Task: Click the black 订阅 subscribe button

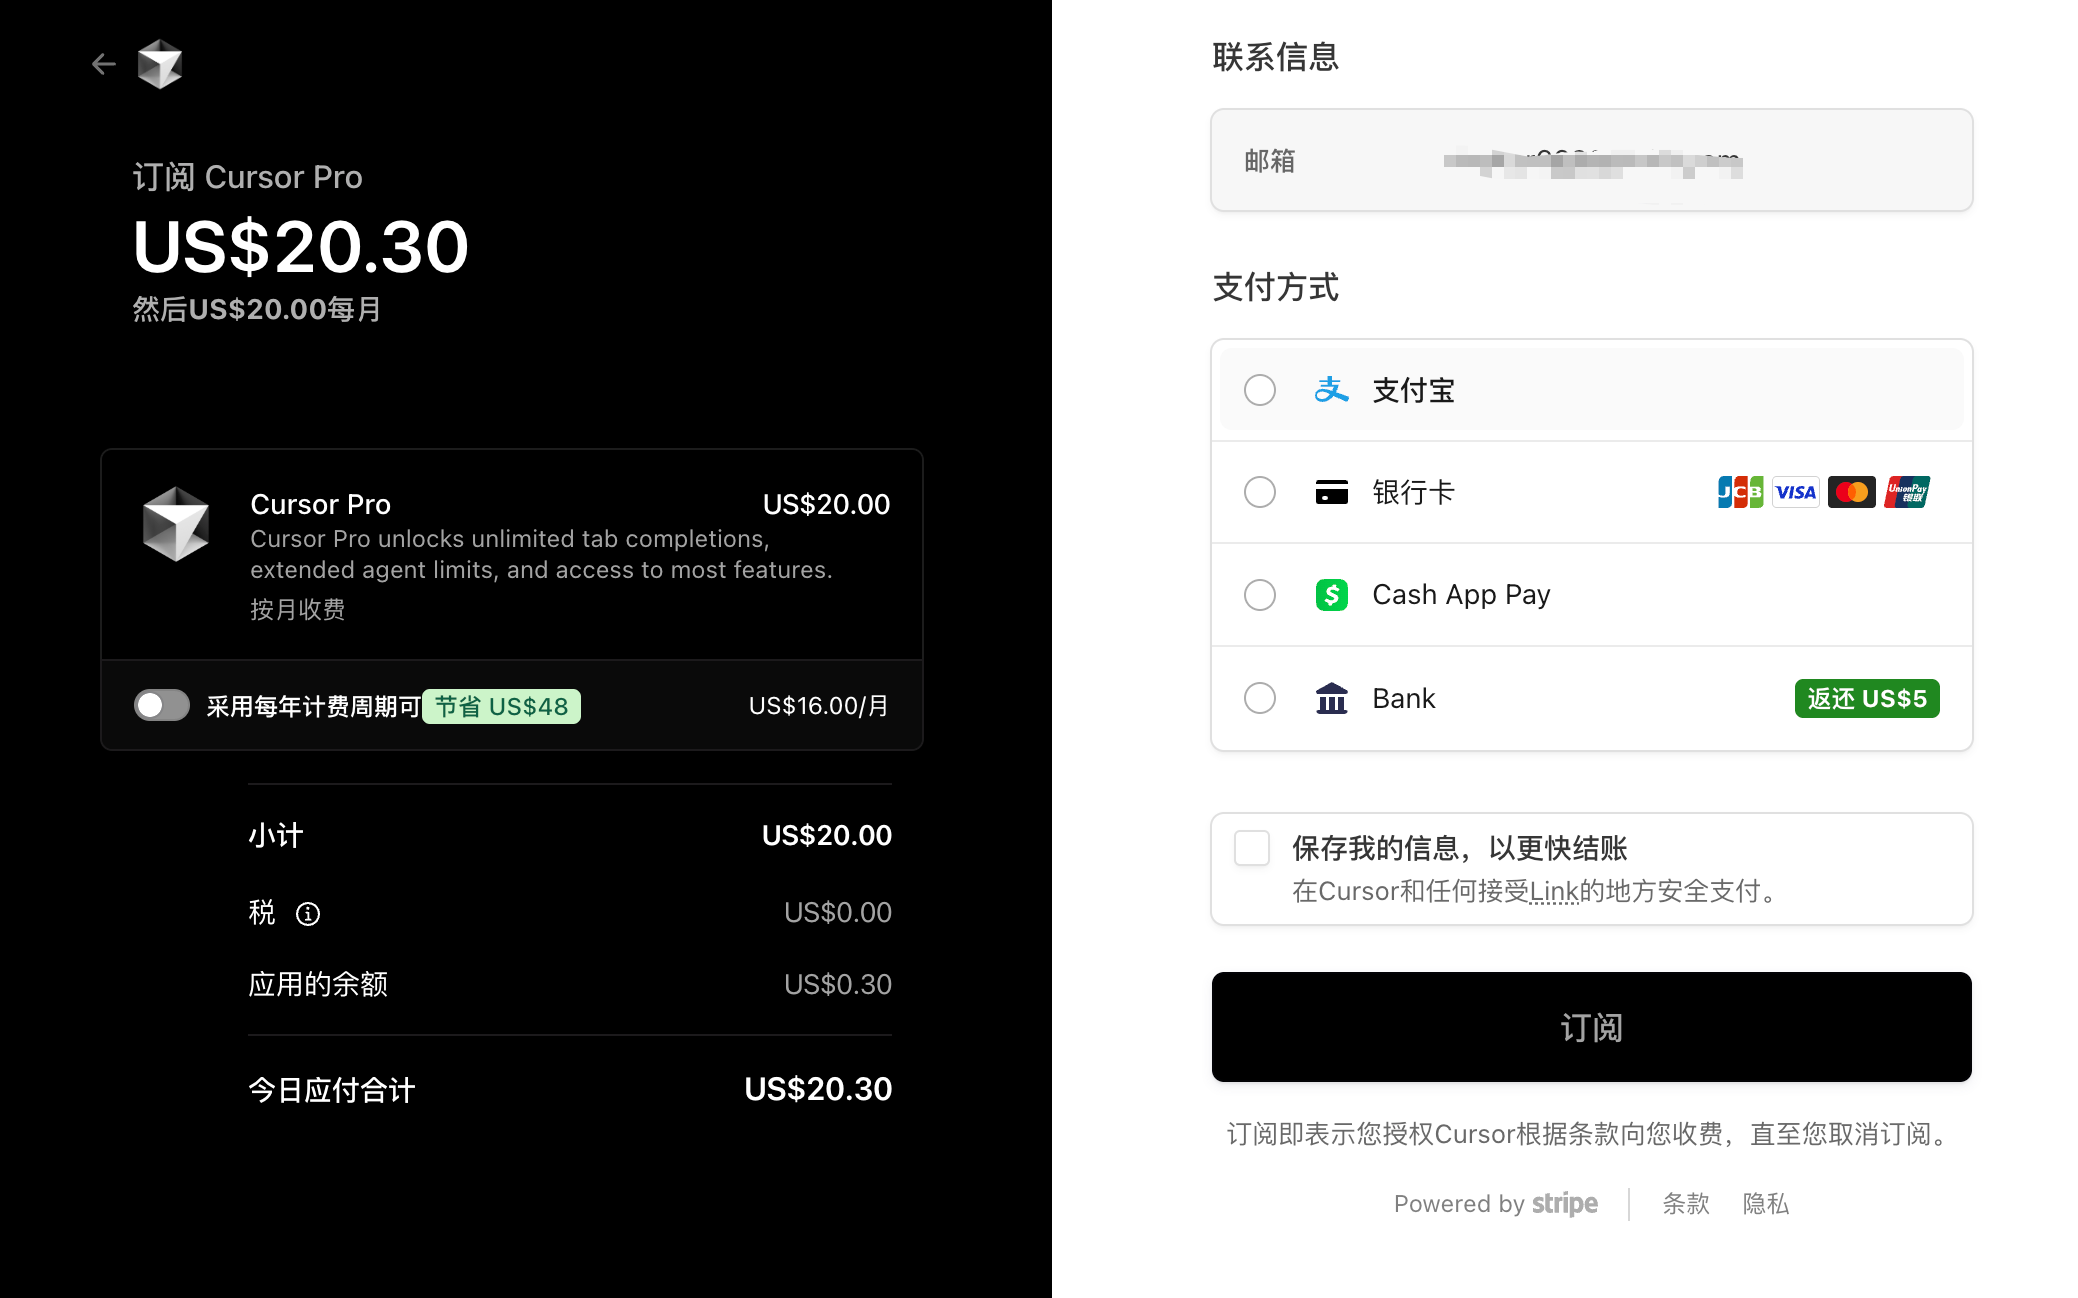Action: pyautogui.click(x=1591, y=1027)
